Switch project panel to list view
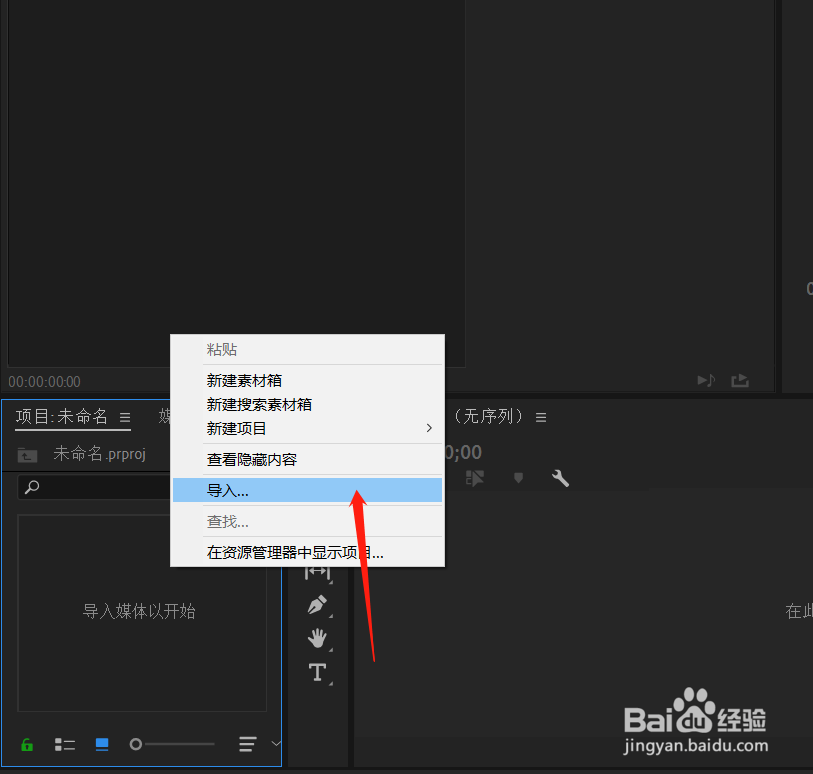 65,744
